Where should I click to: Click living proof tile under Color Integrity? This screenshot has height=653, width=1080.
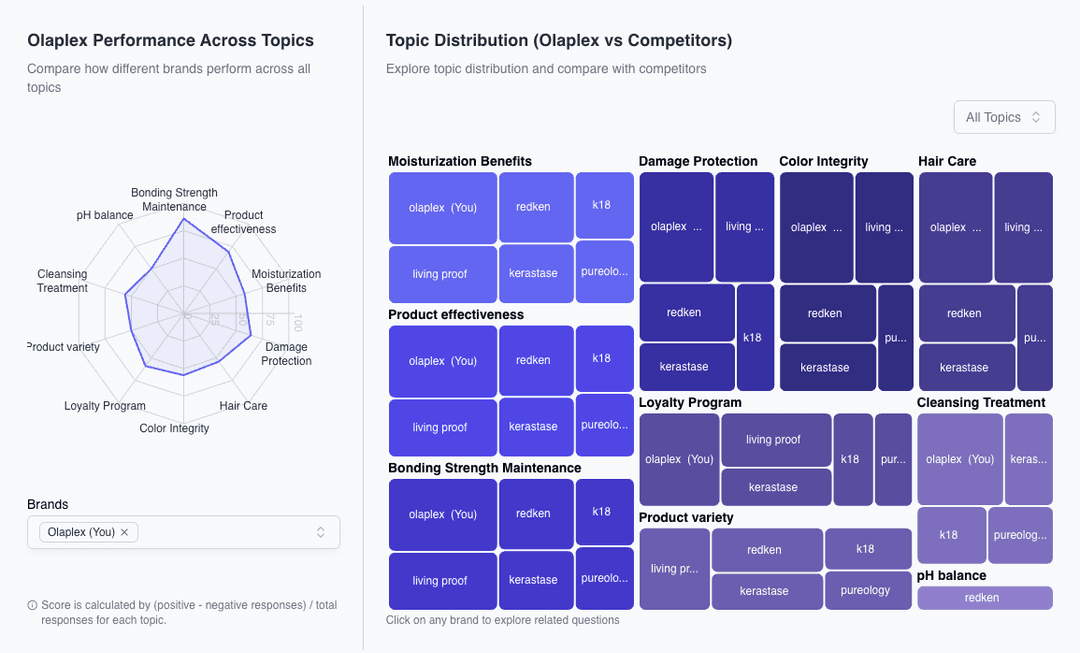point(884,226)
